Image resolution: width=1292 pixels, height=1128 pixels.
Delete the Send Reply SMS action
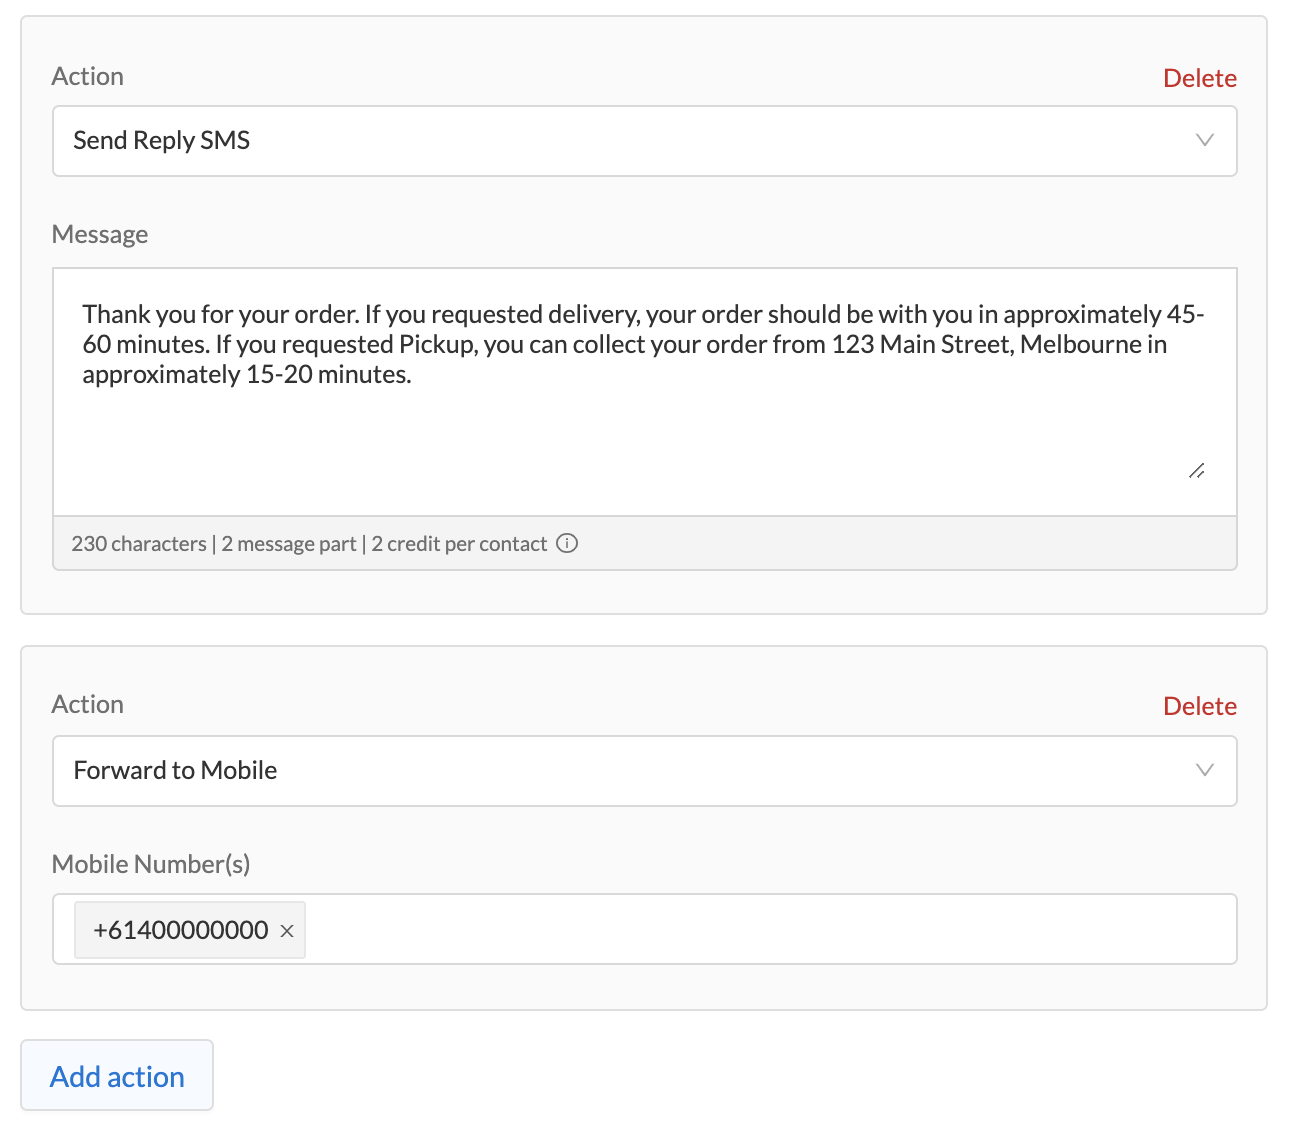click(1199, 77)
